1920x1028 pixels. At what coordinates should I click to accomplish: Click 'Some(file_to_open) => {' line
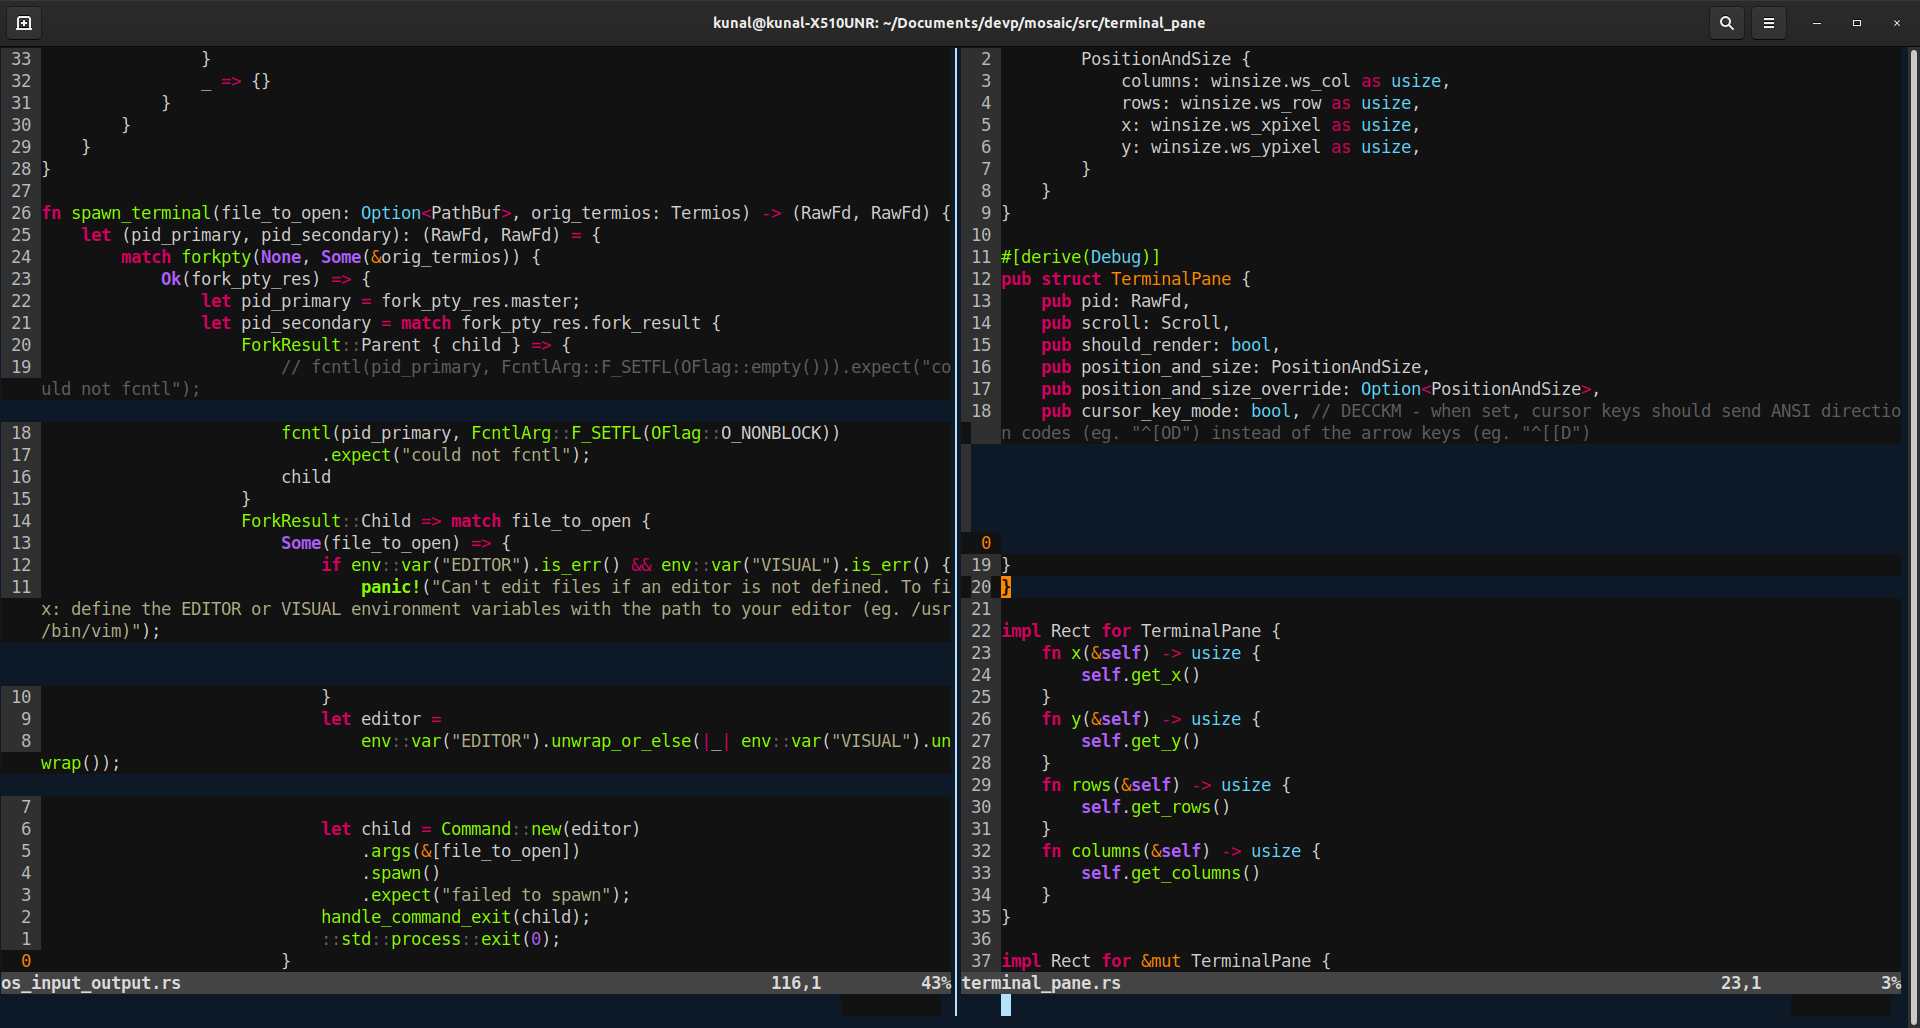point(396,543)
